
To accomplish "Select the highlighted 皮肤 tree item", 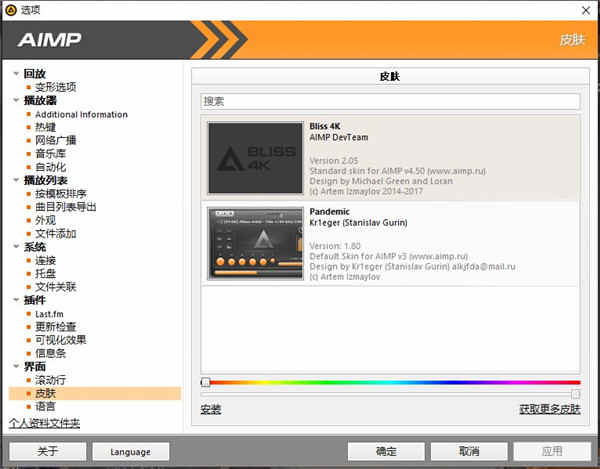I will pyautogui.click(x=95, y=393).
